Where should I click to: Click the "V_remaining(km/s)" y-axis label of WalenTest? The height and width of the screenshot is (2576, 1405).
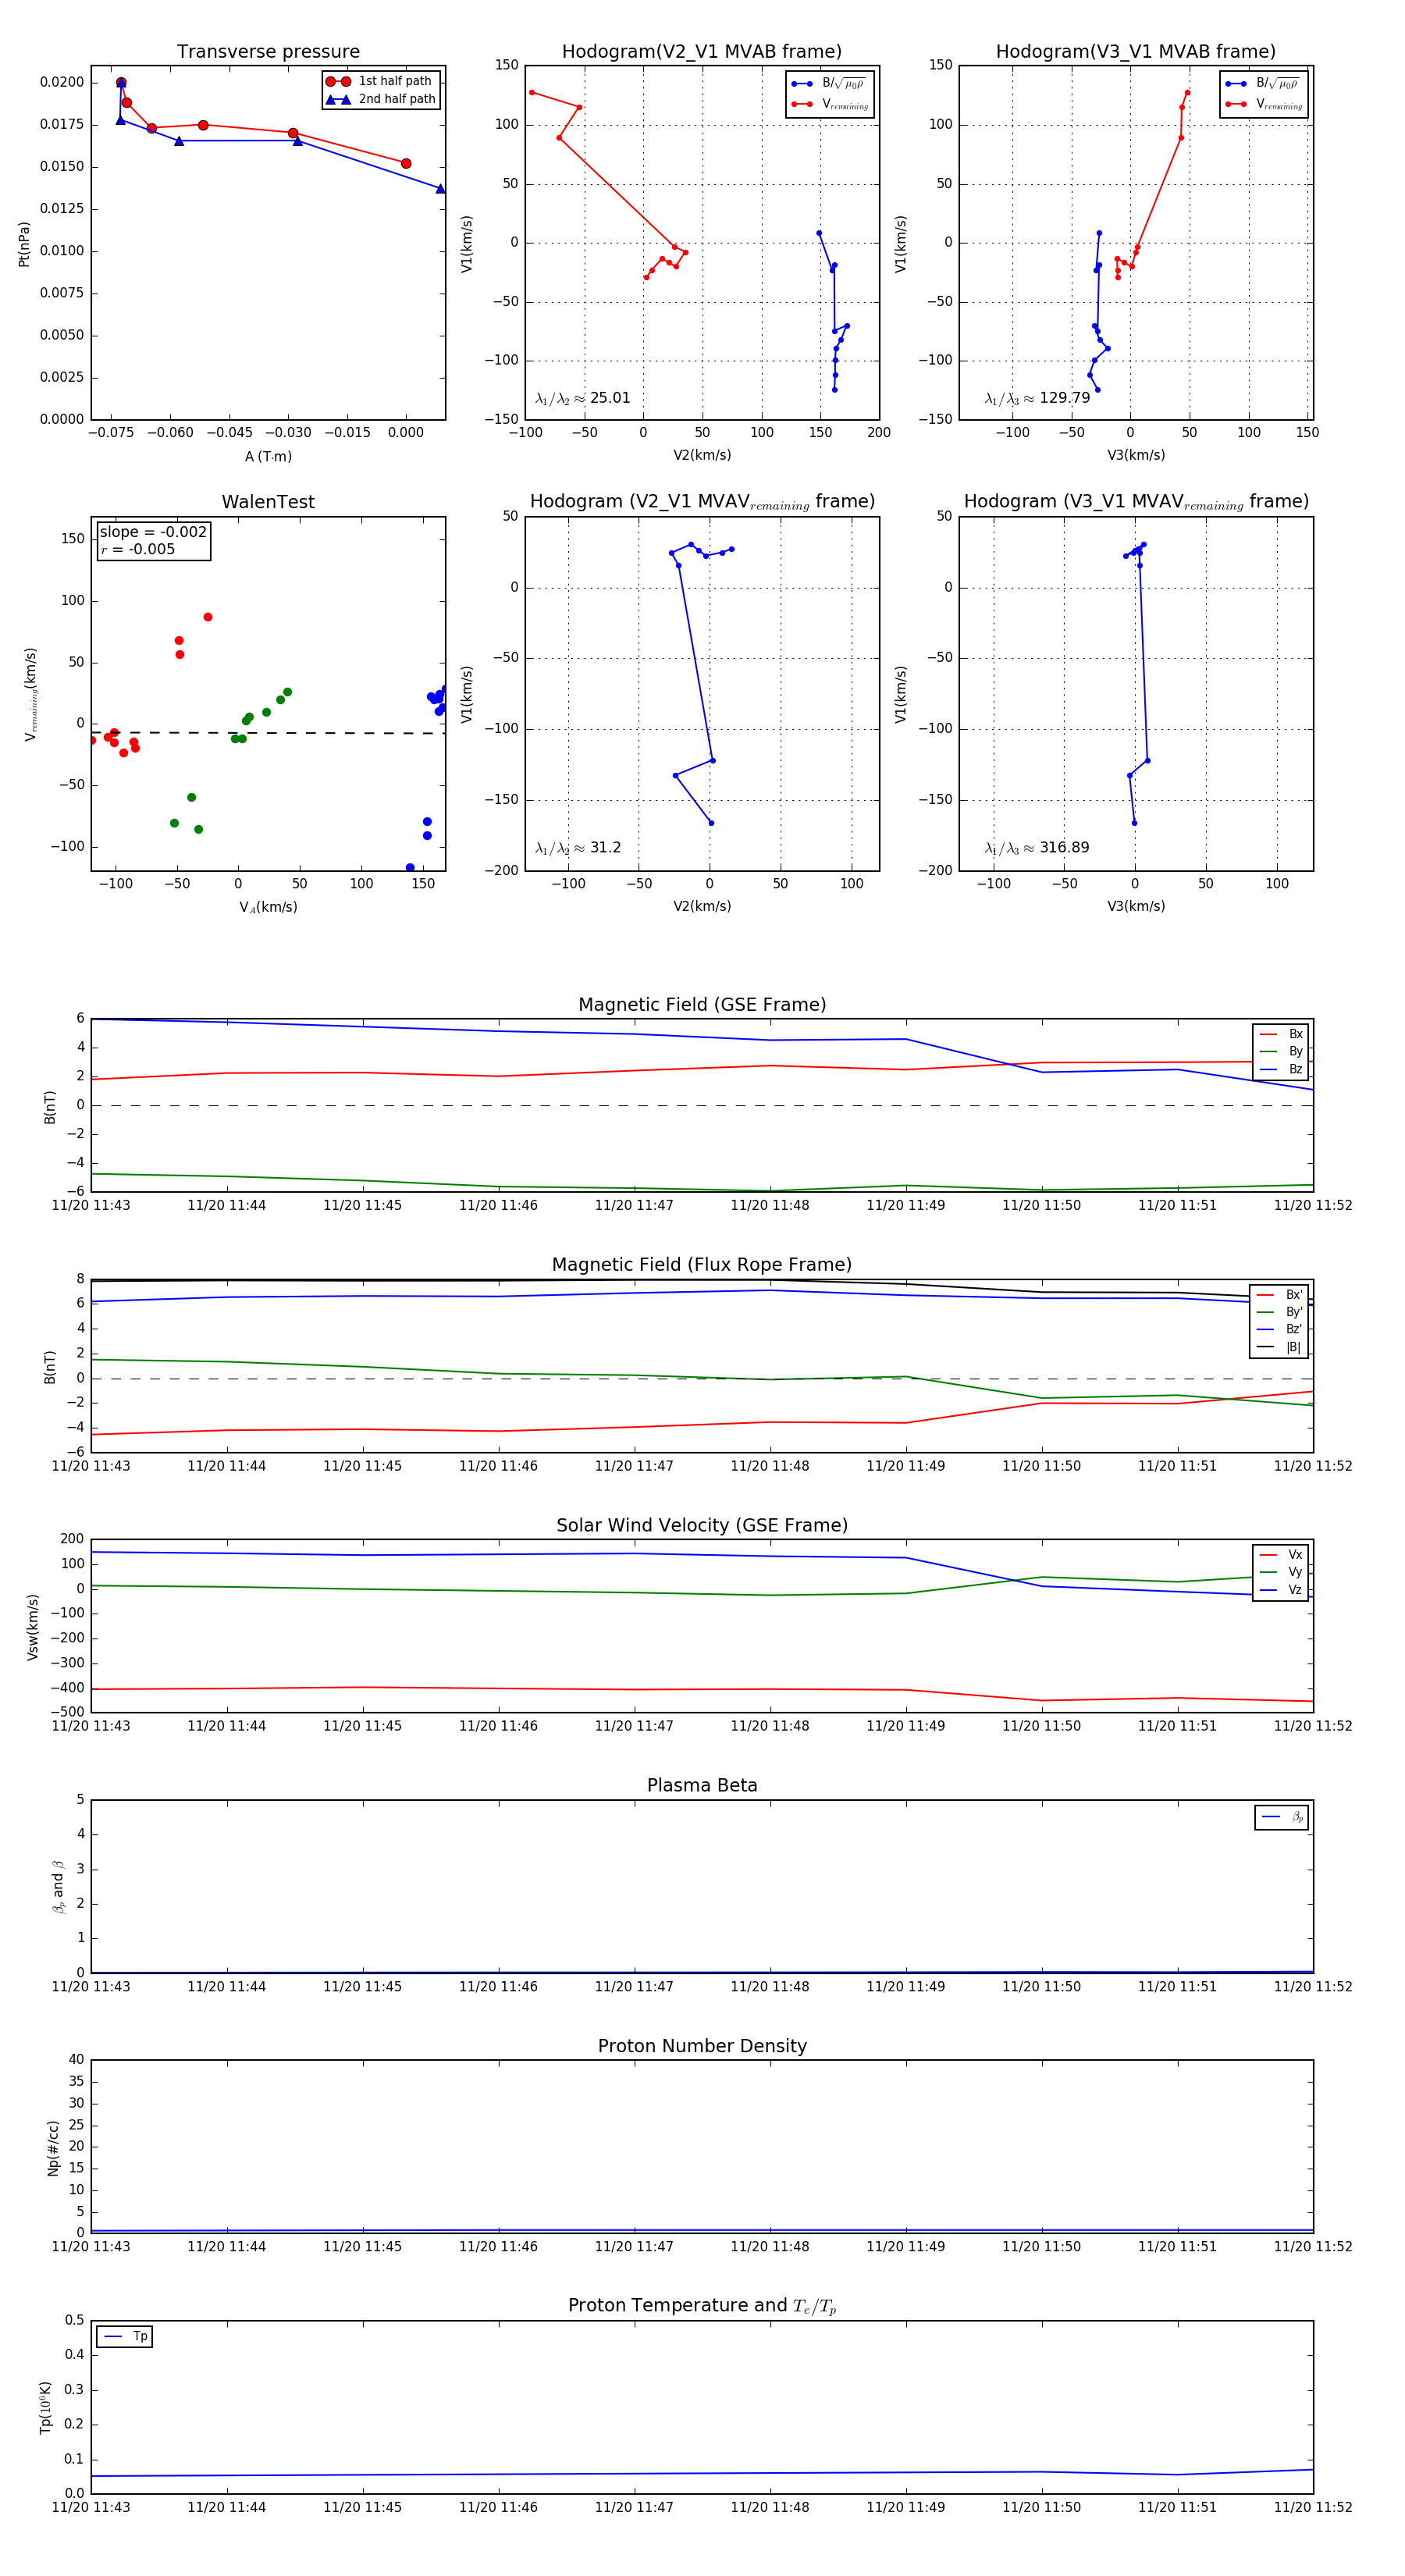click(31, 694)
